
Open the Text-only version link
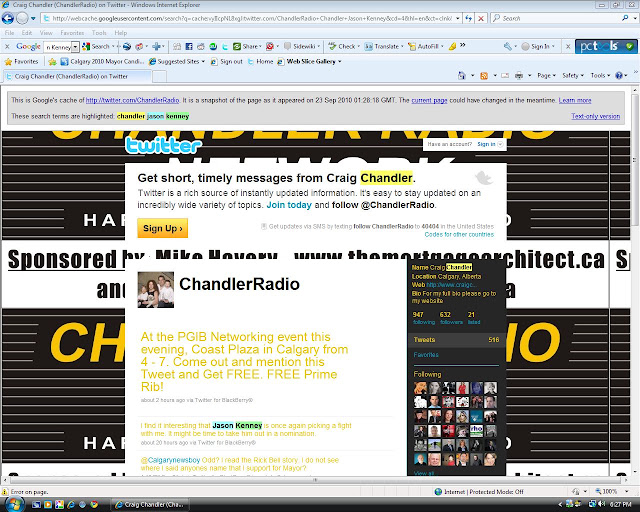tap(596, 116)
